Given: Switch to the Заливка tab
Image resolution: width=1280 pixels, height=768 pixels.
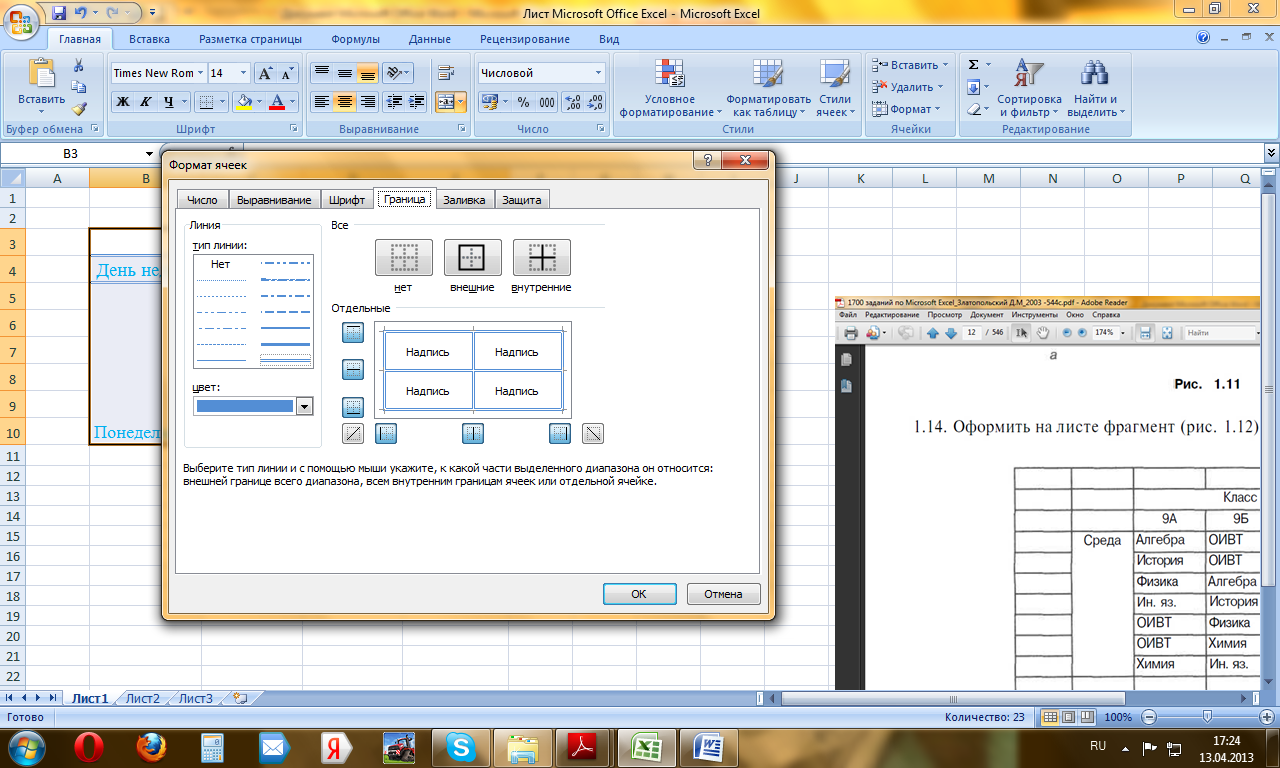Looking at the screenshot, I should tap(465, 200).
